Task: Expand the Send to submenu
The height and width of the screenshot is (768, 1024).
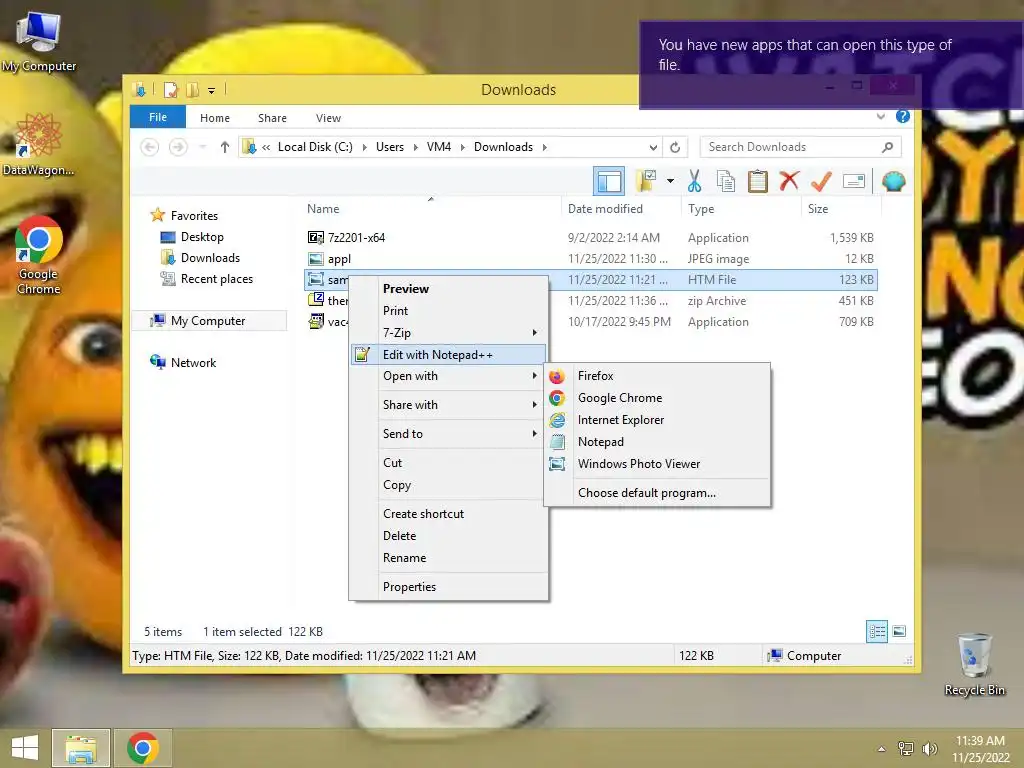Action: coord(449,434)
